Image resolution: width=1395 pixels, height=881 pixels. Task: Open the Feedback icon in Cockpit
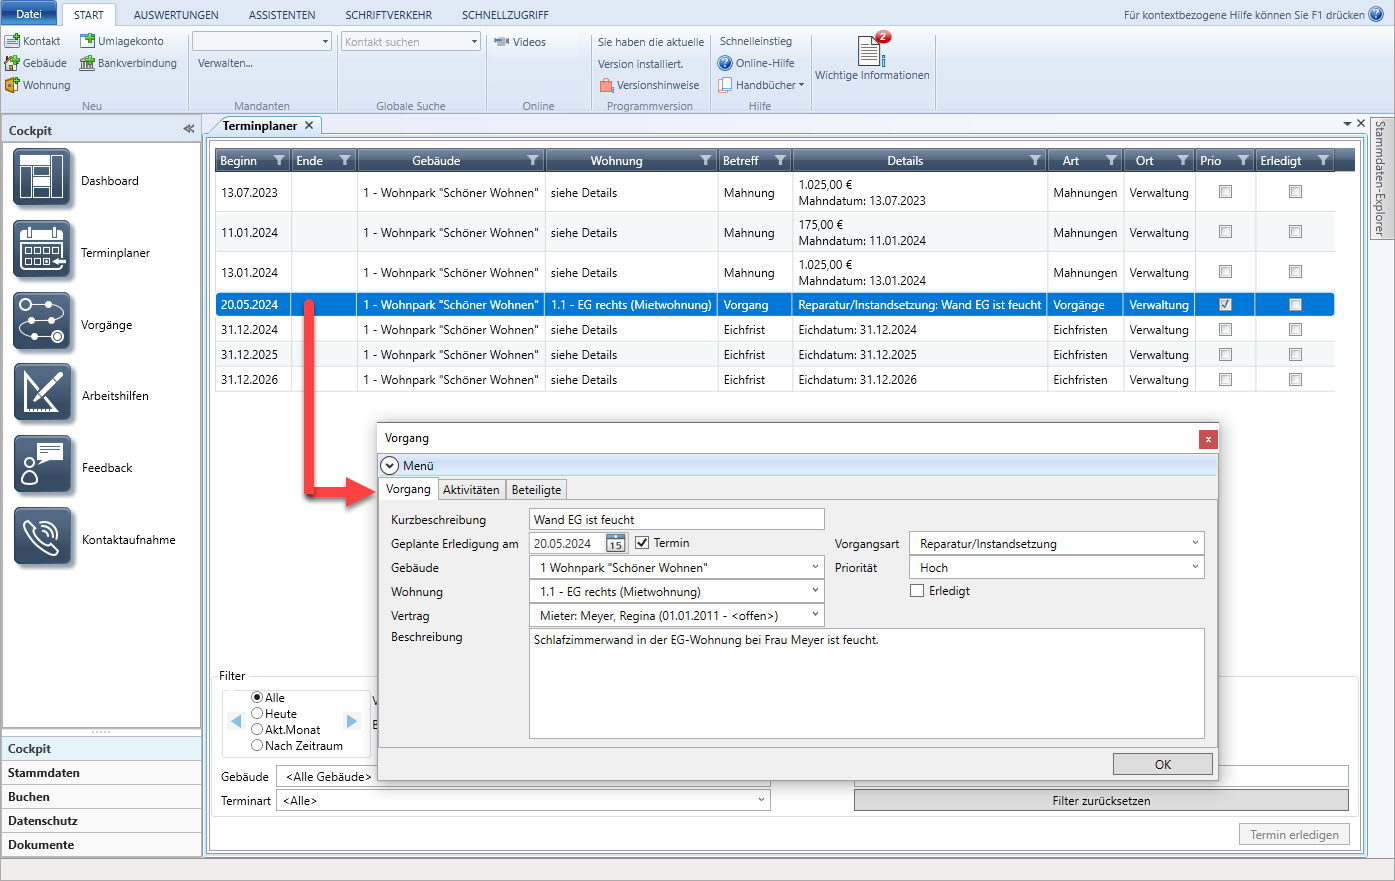pyautogui.click(x=42, y=466)
